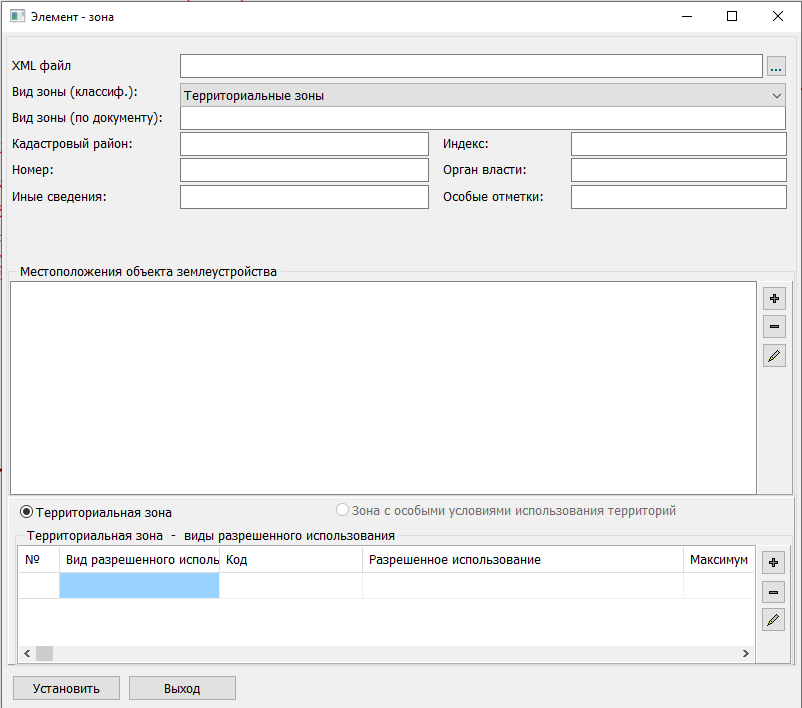Delete a permitted use type row
This screenshot has height=708, width=802.
click(x=773, y=592)
